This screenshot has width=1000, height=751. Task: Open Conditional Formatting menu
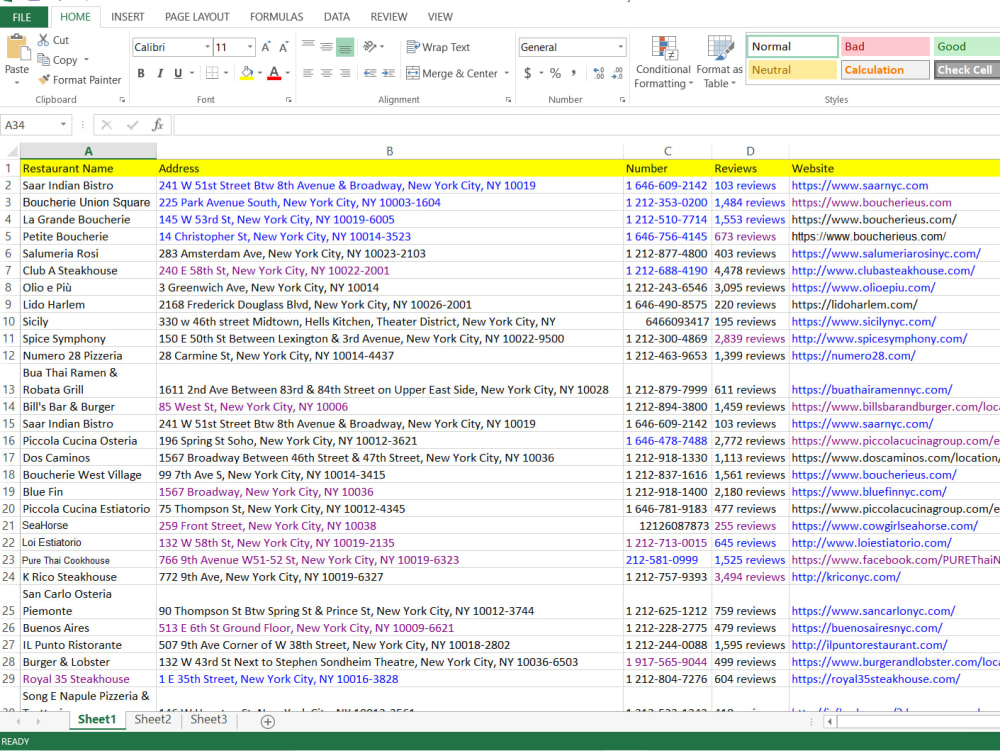coord(663,62)
